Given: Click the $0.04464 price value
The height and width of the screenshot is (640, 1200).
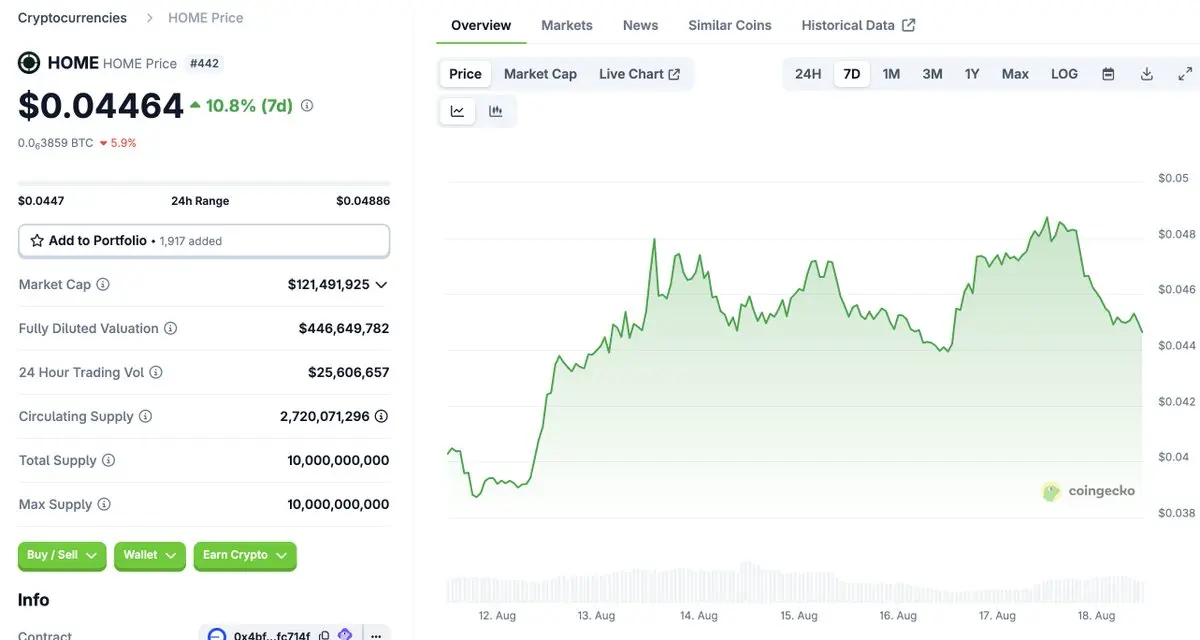Looking at the screenshot, I should pyautogui.click(x=101, y=106).
